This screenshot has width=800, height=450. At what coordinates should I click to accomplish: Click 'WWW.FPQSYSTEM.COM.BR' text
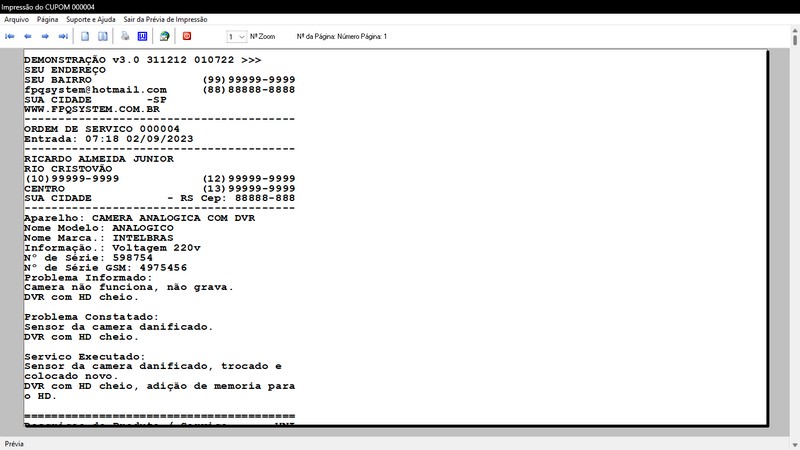pos(92,109)
